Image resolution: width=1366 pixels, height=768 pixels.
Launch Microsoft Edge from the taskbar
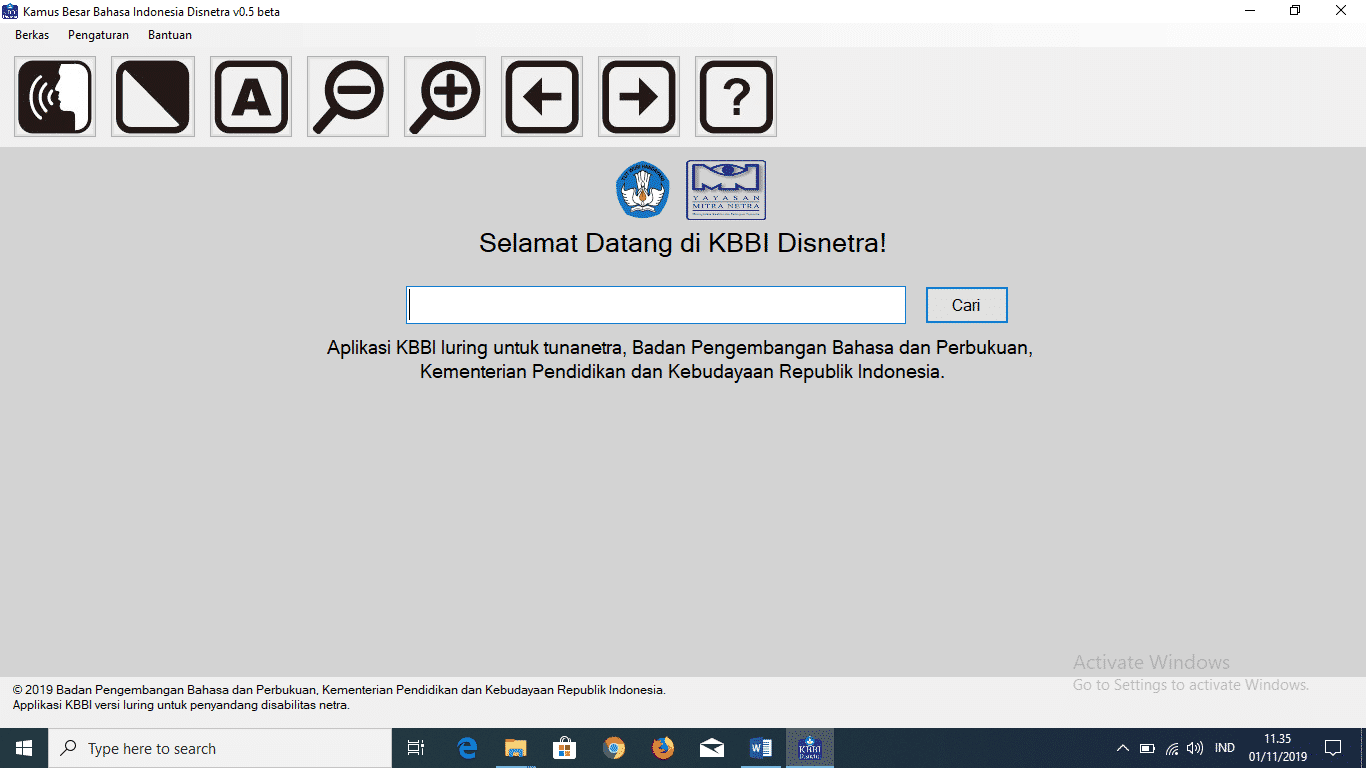point(467,748)
